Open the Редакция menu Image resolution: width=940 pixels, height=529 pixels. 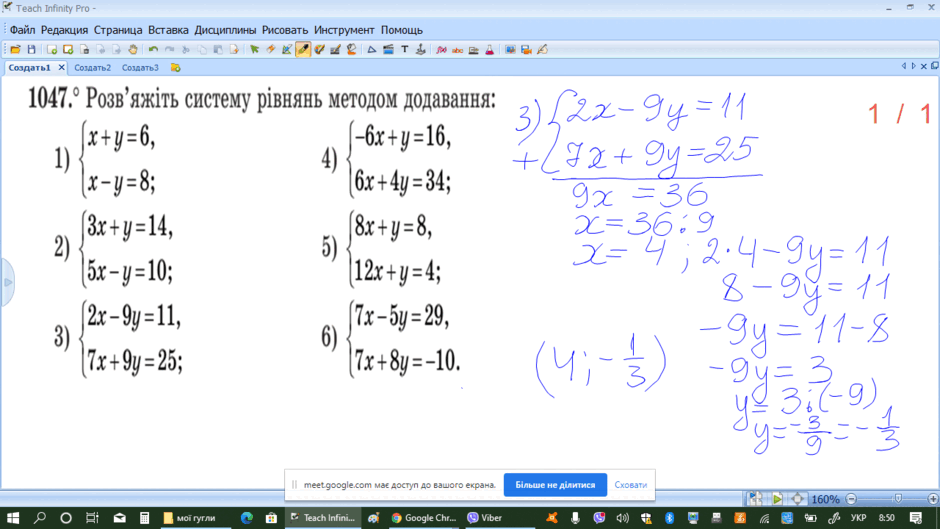tap(64, 30)
